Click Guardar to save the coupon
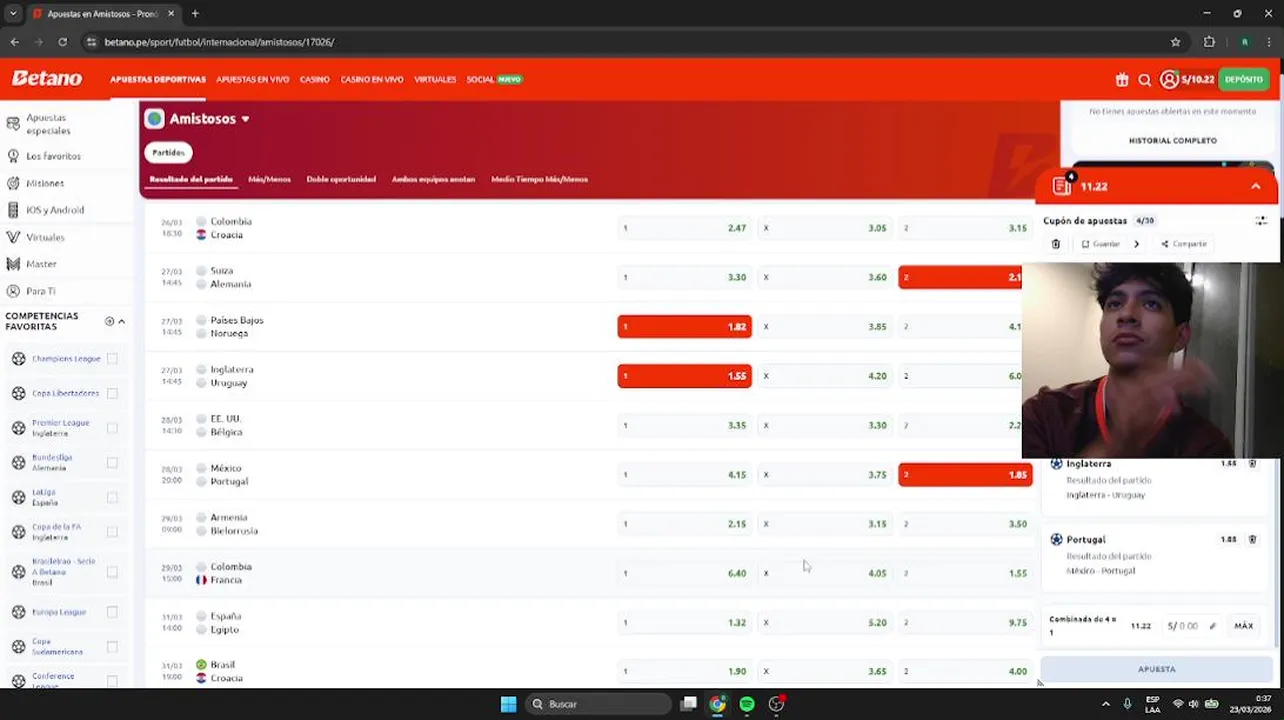This screenshot has height=720, width=1284. pos(1100,244)
